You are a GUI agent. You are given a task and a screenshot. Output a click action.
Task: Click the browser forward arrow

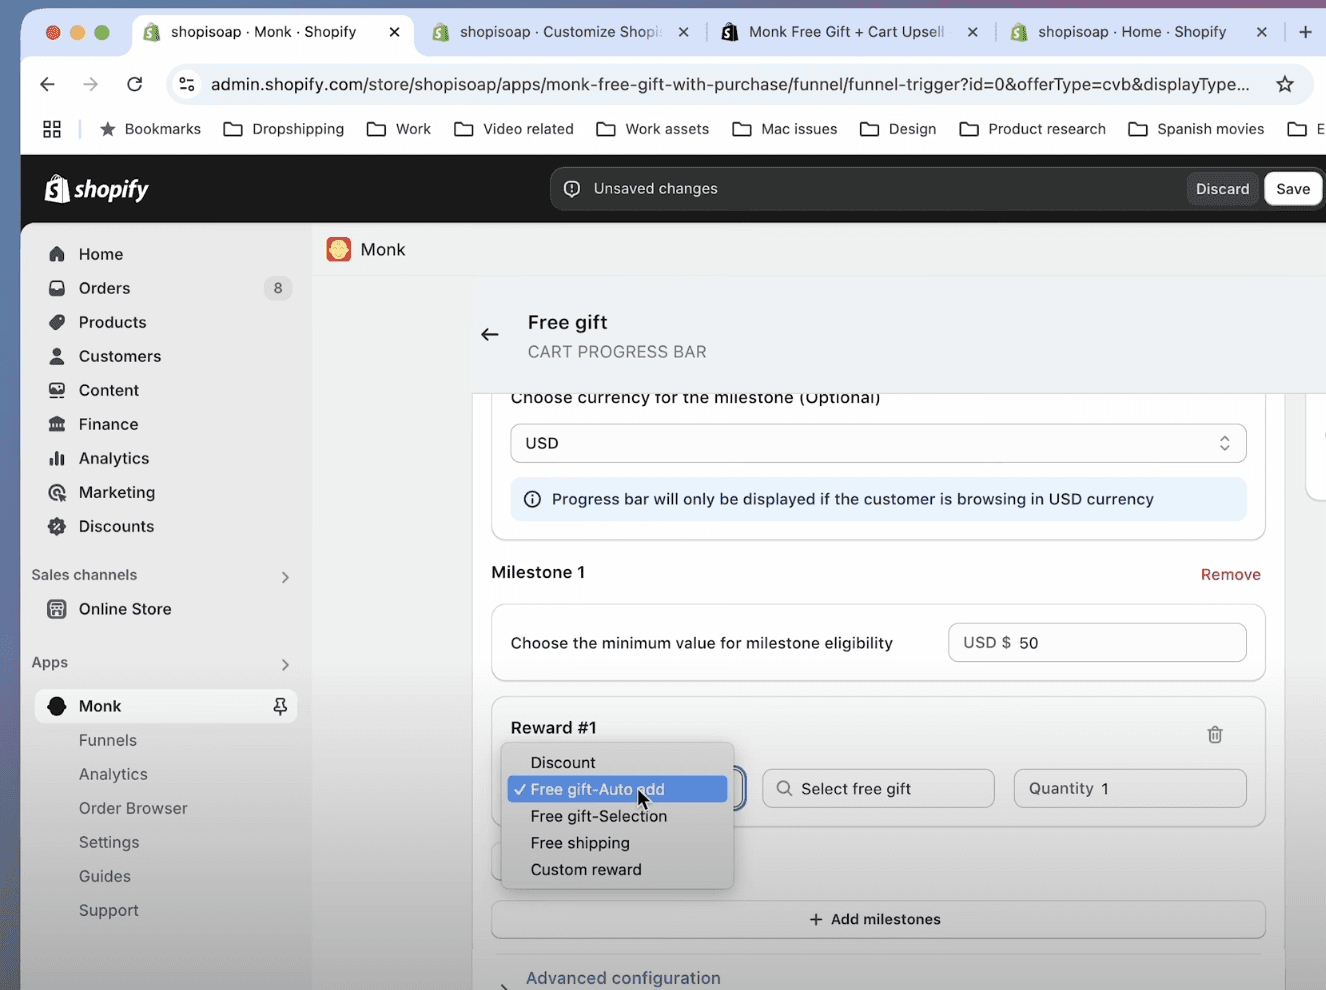click(x=91, y=84)
